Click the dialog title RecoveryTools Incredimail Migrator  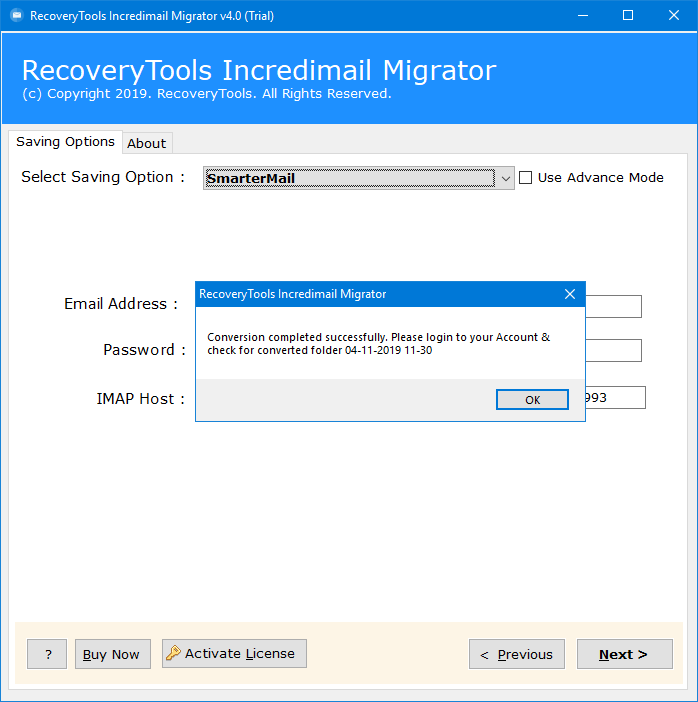click(292, 294)
